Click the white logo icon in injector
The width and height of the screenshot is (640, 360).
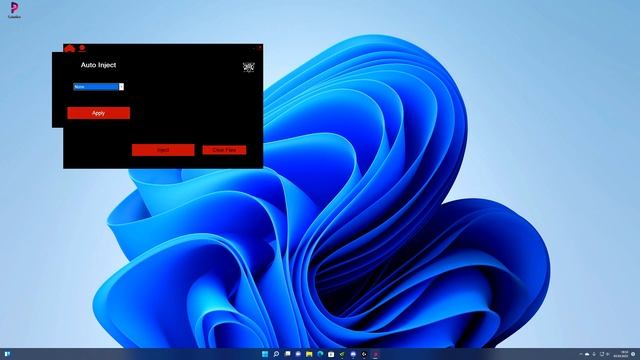click(249, 67)
